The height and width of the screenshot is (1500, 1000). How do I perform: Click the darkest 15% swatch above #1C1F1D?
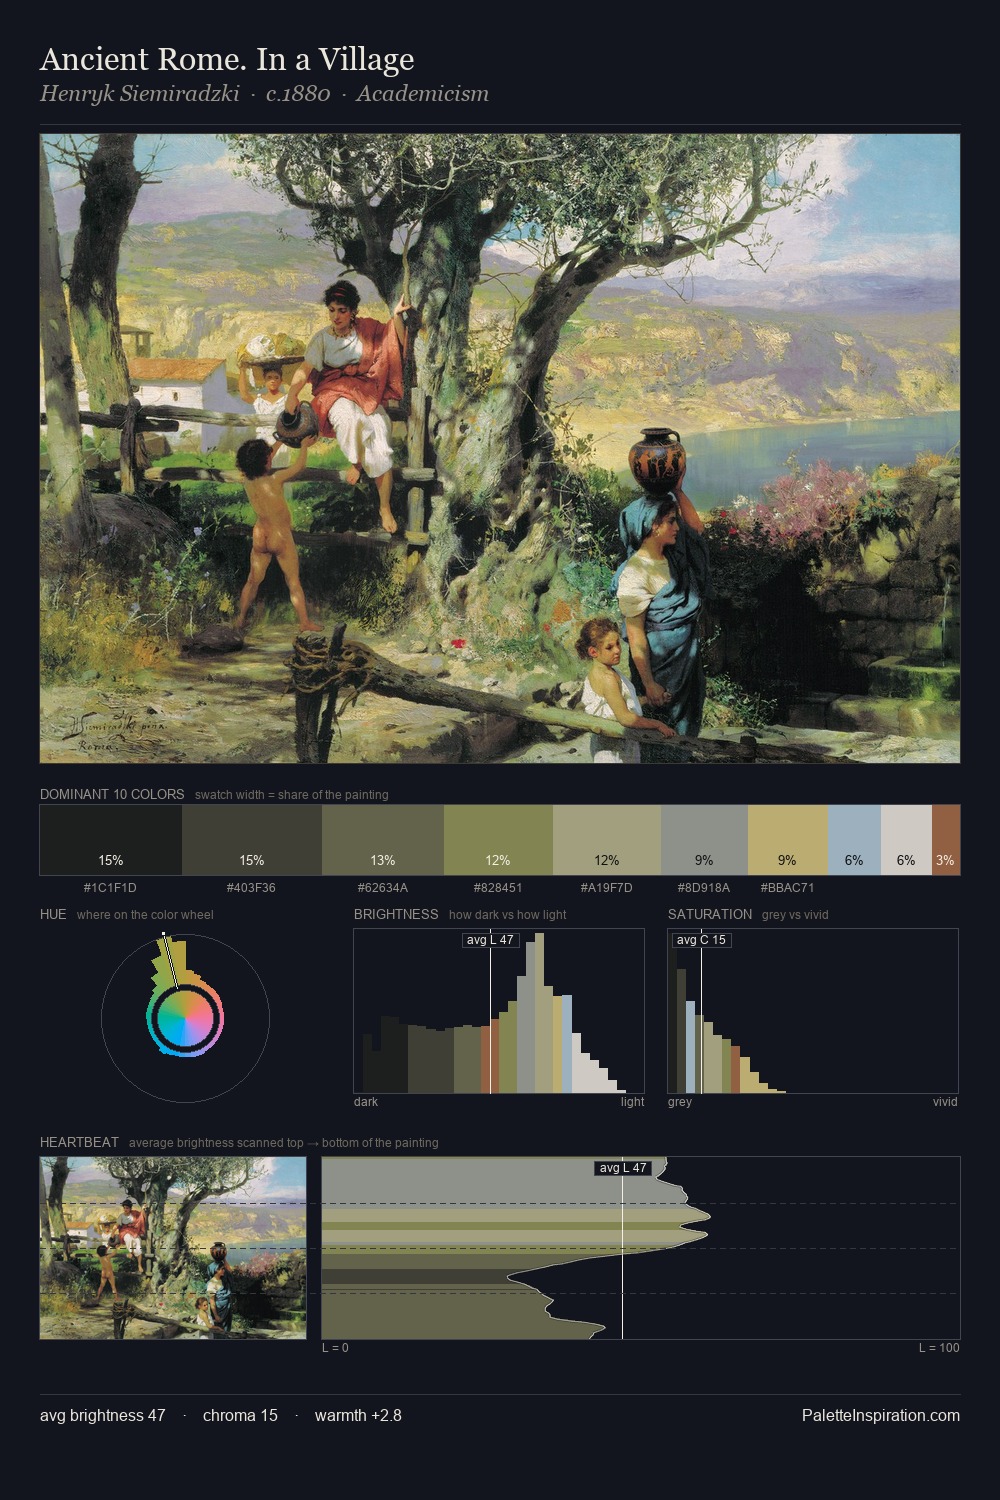click(111, 840)
